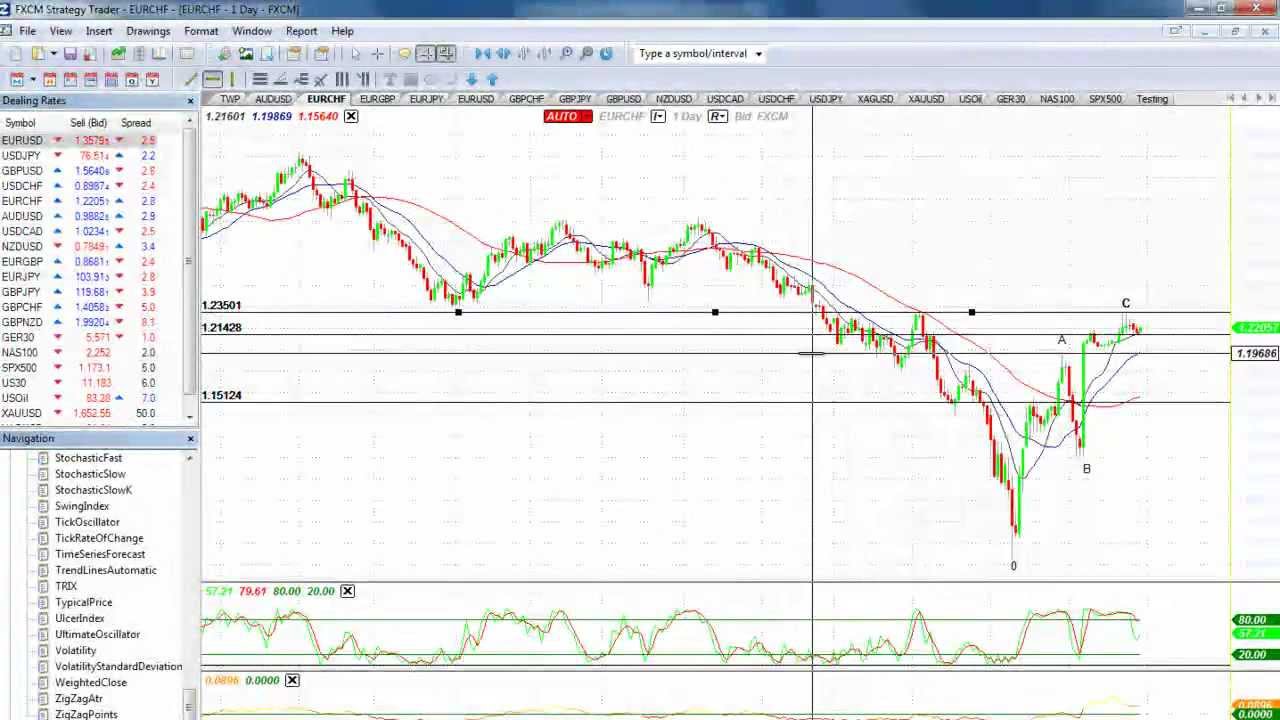The image size is (1280, 720).
Task: Click the Type a symbol/interval input field
Action: click(x=693, y=54)
